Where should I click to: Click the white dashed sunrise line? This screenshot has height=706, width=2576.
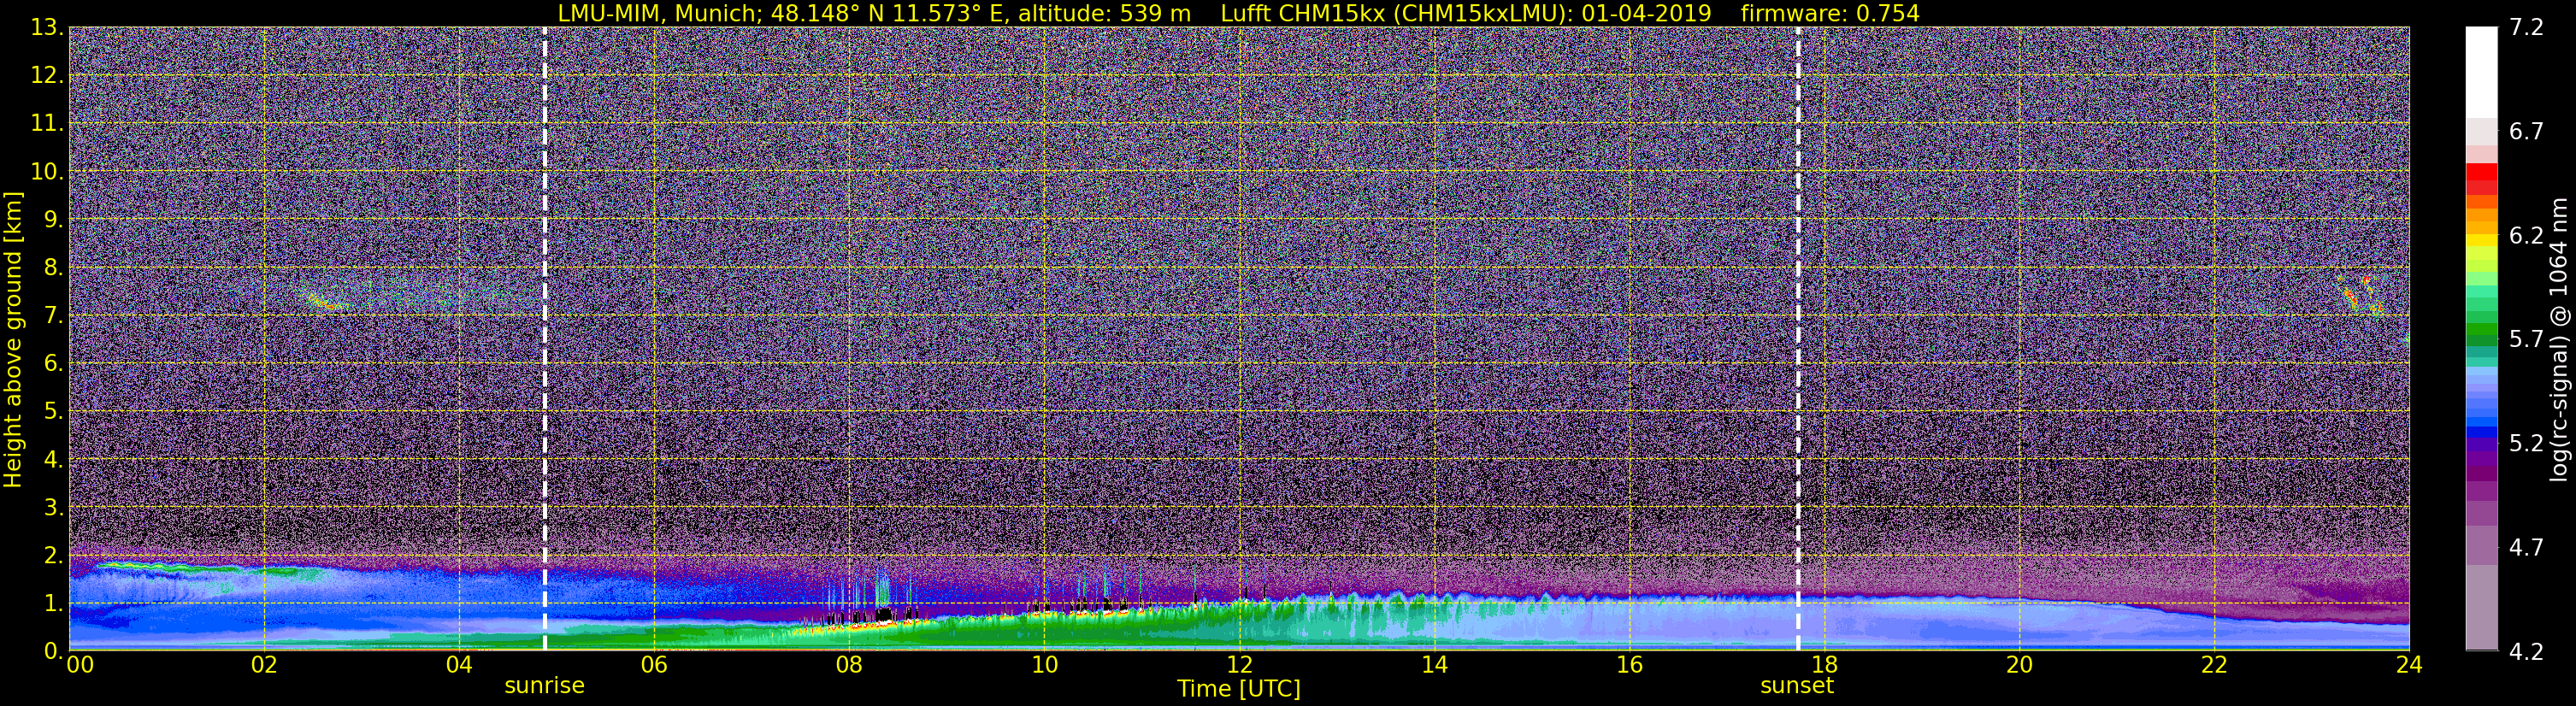[544, 338]
